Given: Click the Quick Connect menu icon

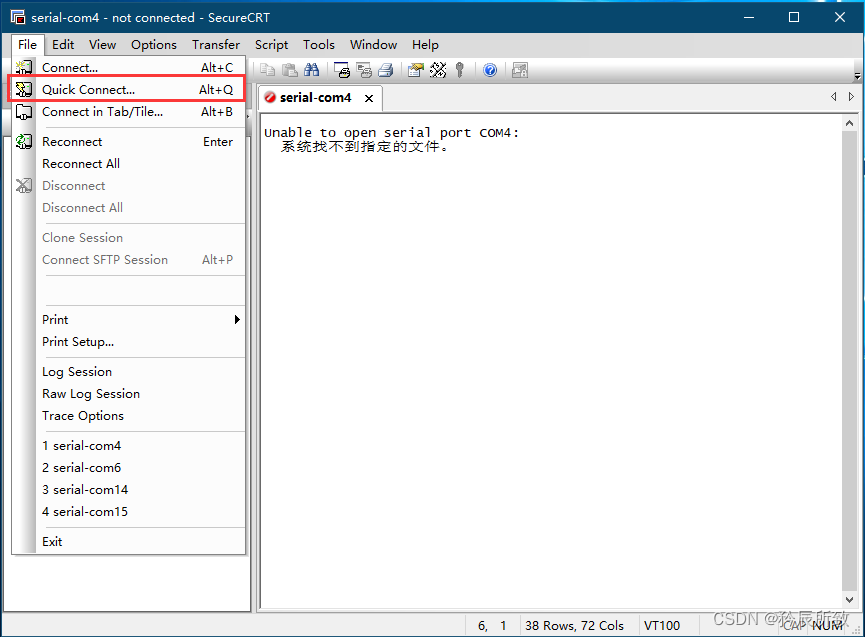Looking at the screenshot, I should pos(24,89).
